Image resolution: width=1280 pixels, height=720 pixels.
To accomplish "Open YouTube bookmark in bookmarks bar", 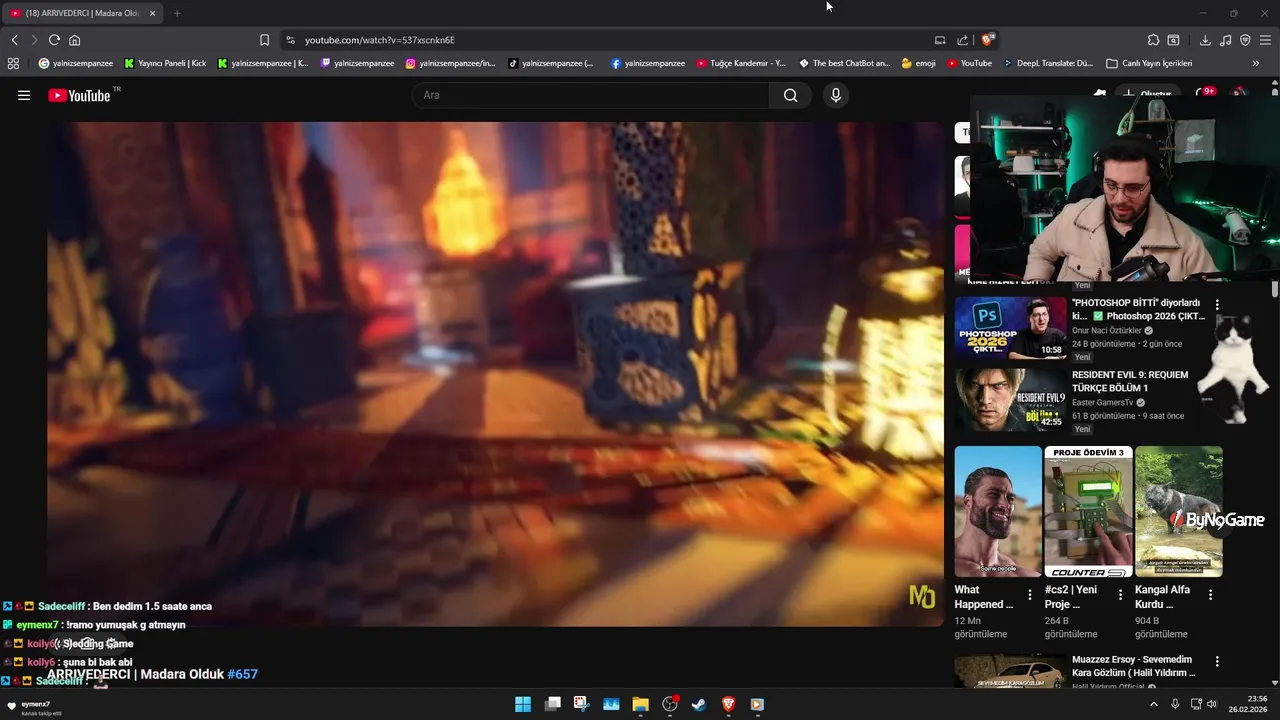I will click(x=970, y=63).
